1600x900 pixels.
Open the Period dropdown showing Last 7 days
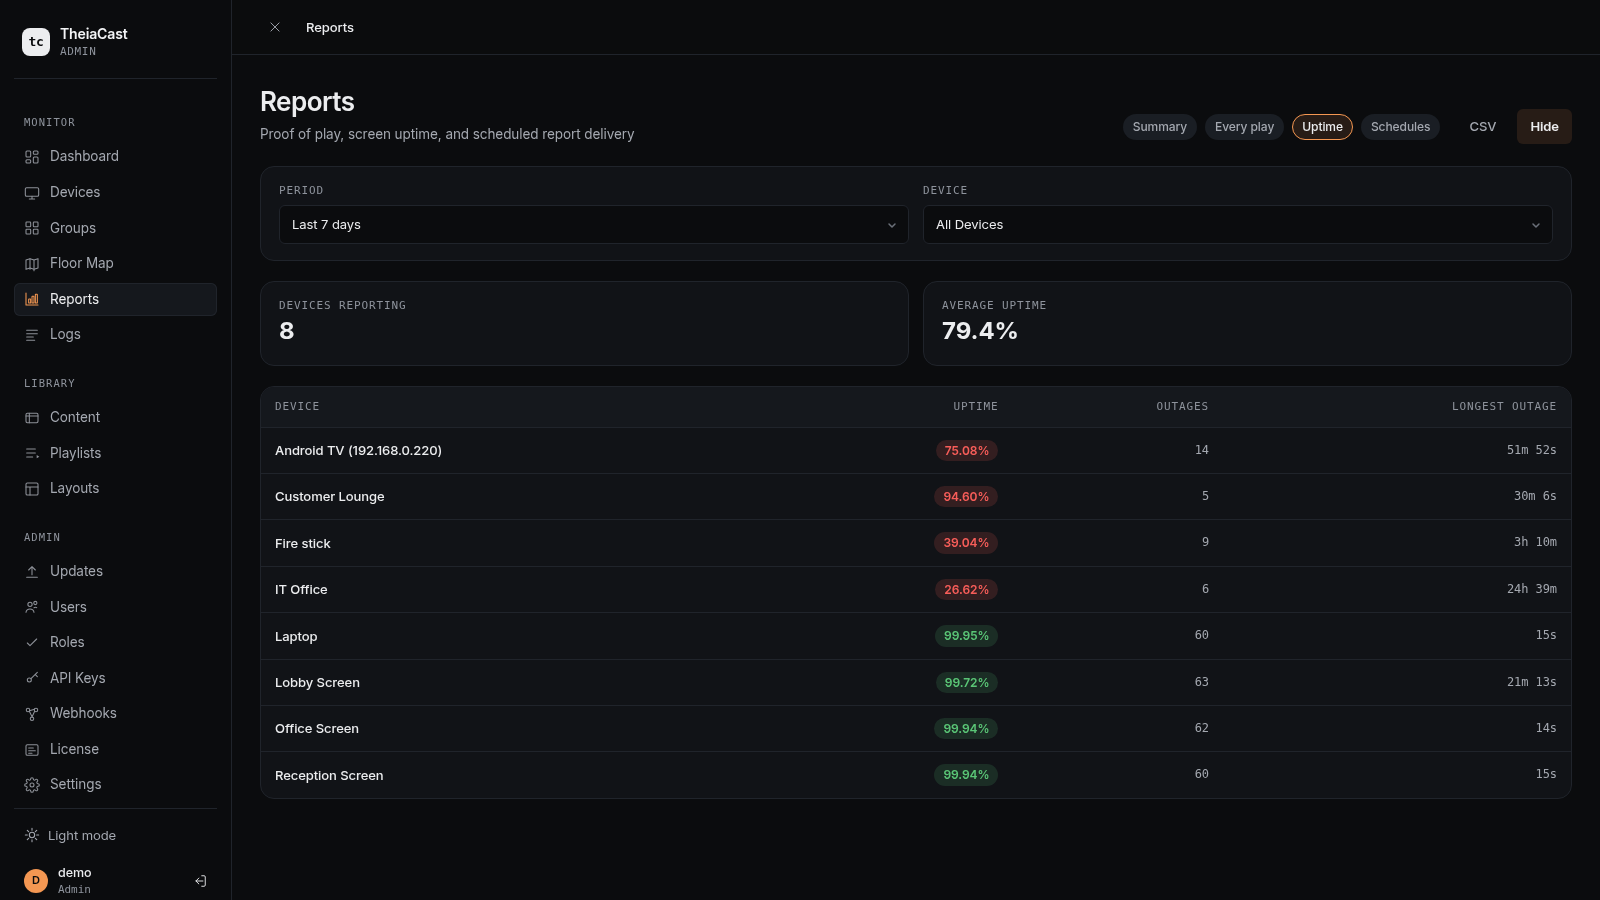tap(594, 225)
